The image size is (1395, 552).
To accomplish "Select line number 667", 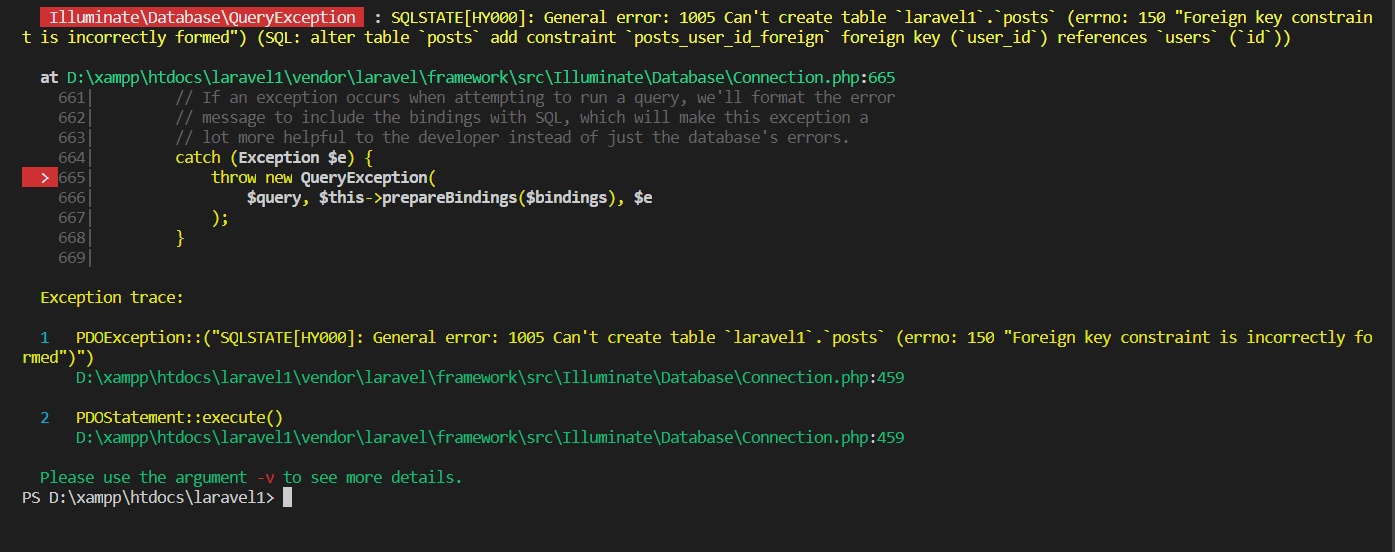I will [72, 217].
